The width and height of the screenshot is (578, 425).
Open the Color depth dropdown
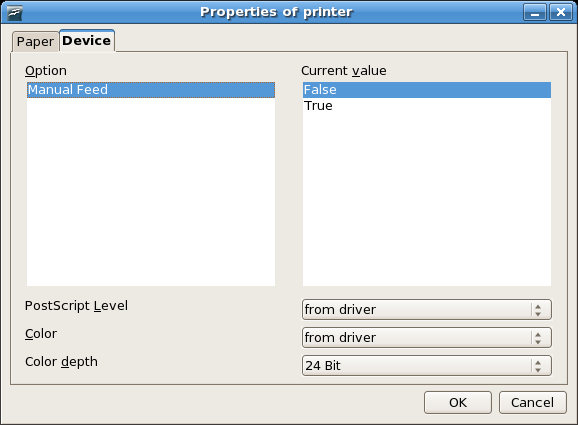tap(427, 366)
